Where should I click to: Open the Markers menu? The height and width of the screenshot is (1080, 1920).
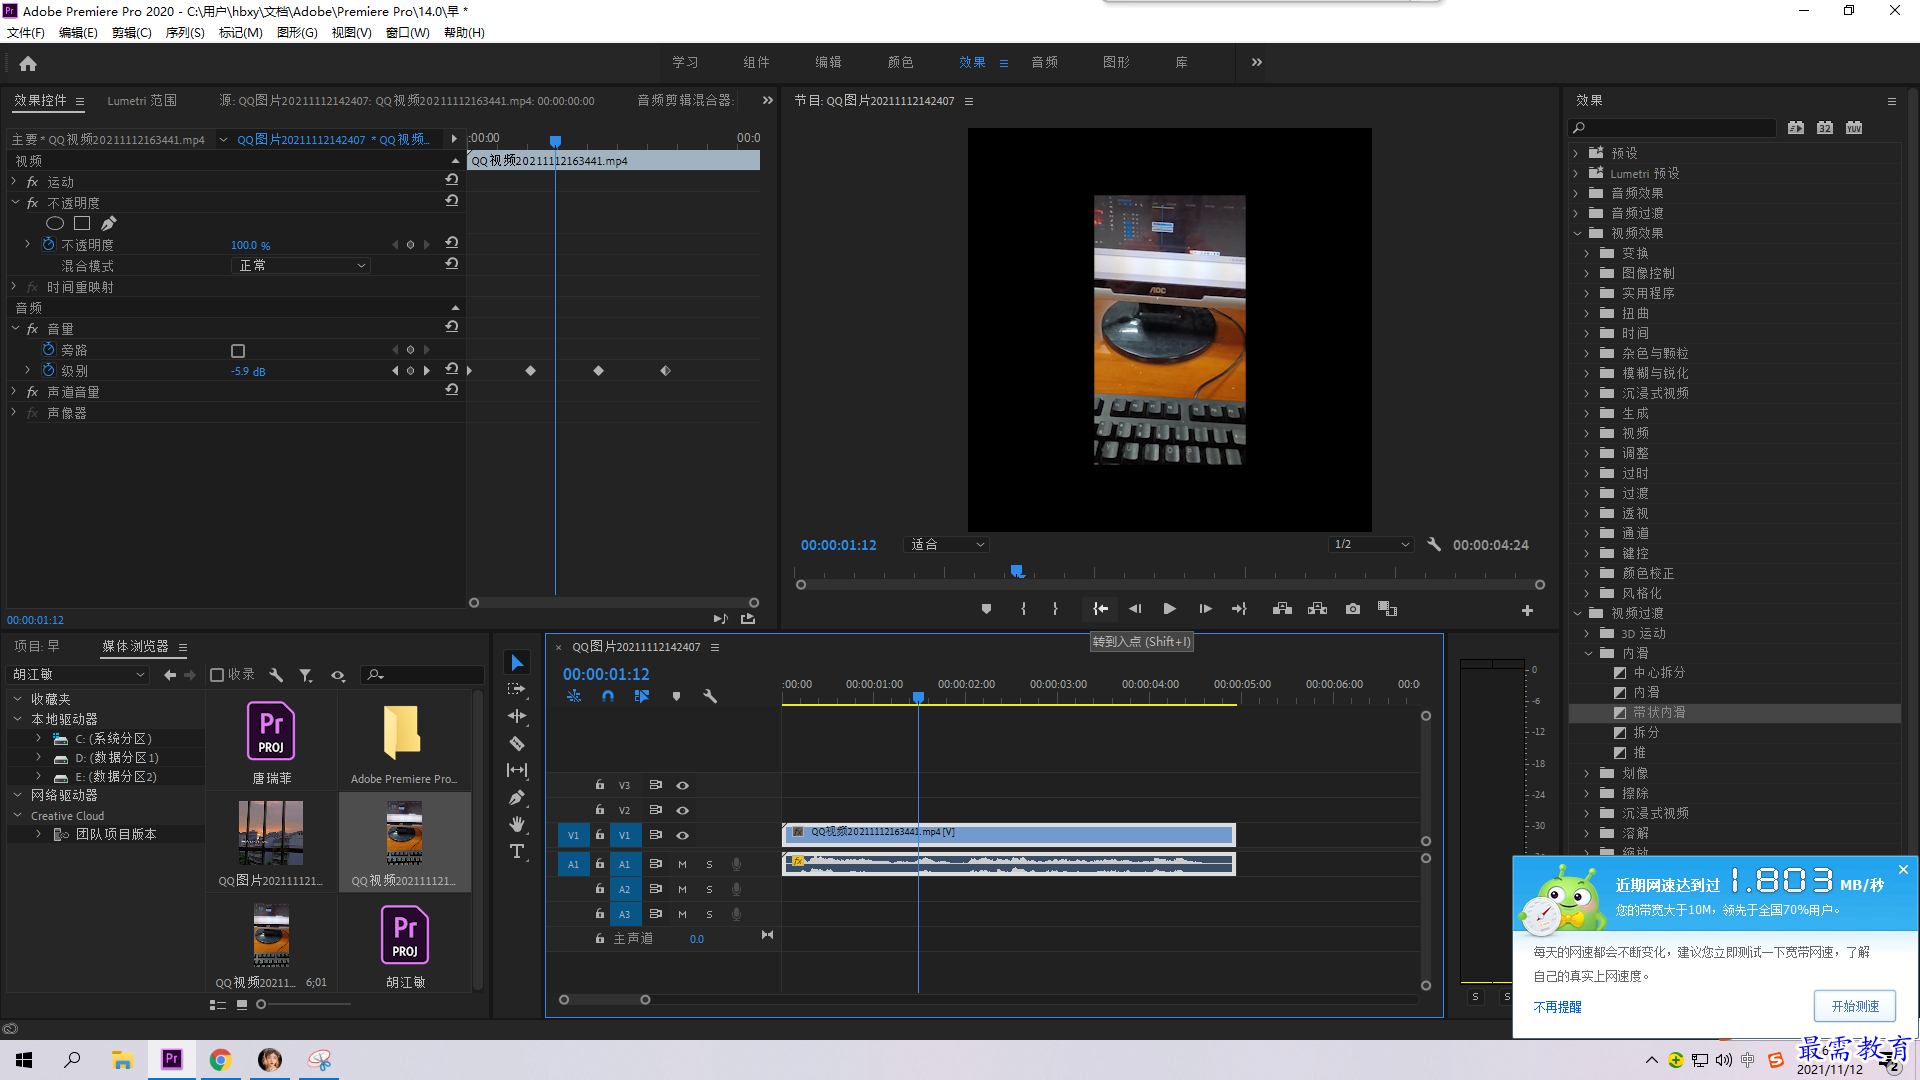point(241,32)
